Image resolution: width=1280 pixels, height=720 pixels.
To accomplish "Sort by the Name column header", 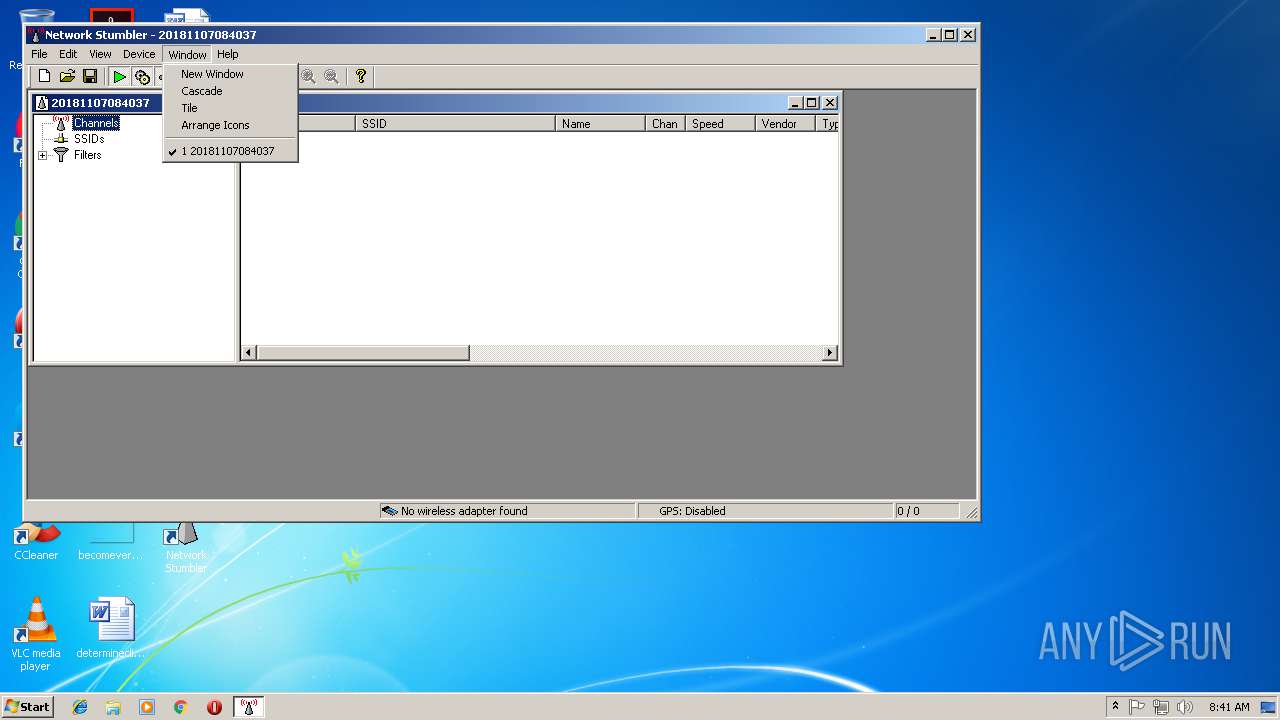I will 600,124.
